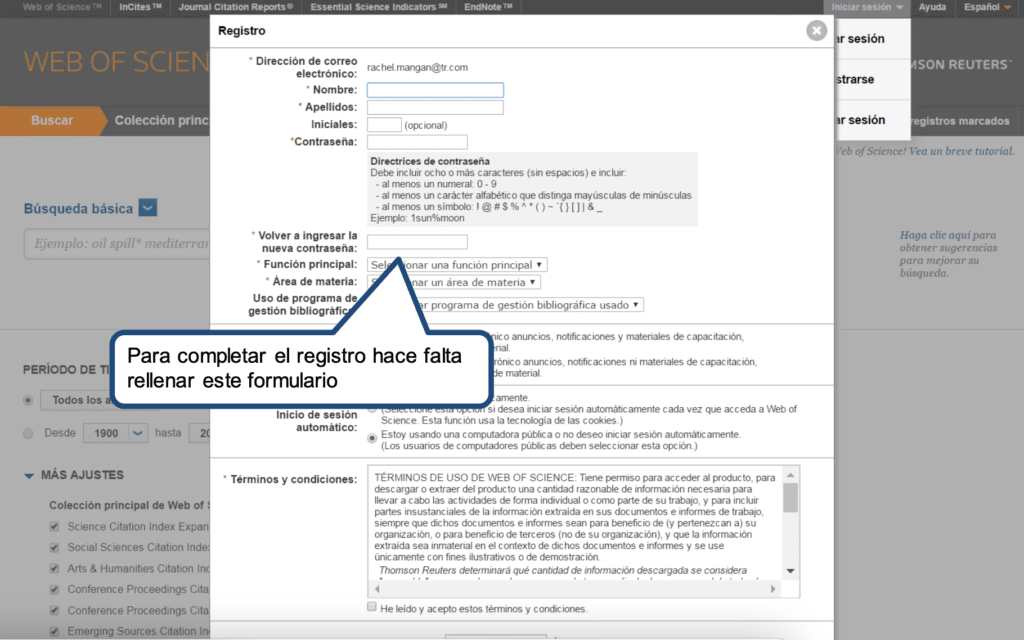The height and width of the screenshot is (640, 1024).
Task: Open the Español language dropdown
Action: click(987, 7)
